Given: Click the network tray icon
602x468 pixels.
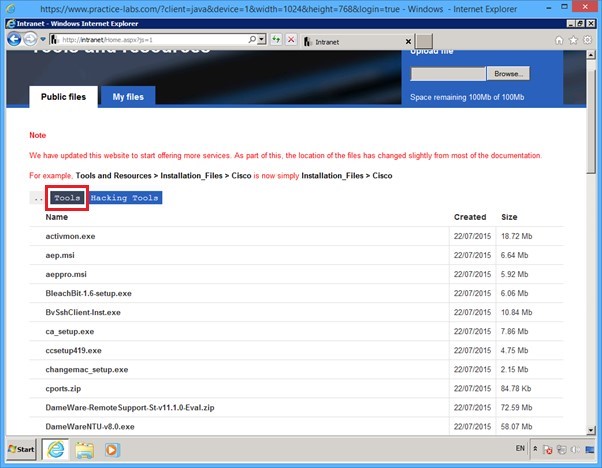Looking at the screenshot, I should [x=561, y=450].
